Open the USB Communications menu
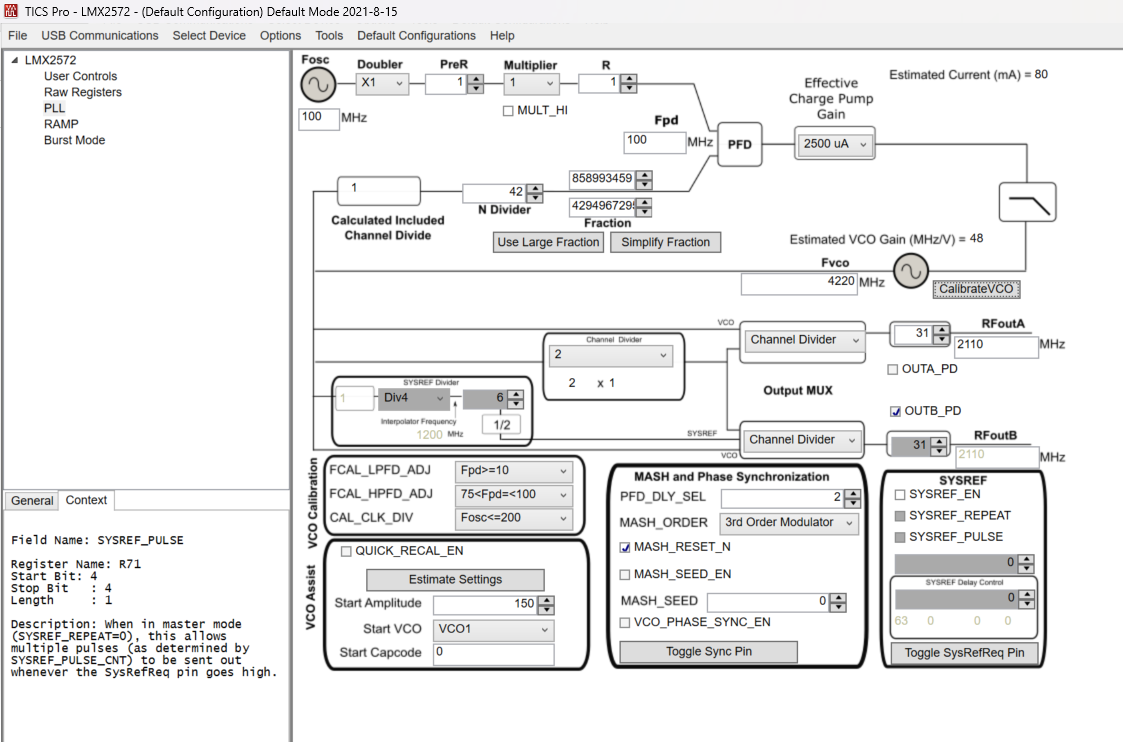This screenshot has height=742, width=1123. pos(100,36)
